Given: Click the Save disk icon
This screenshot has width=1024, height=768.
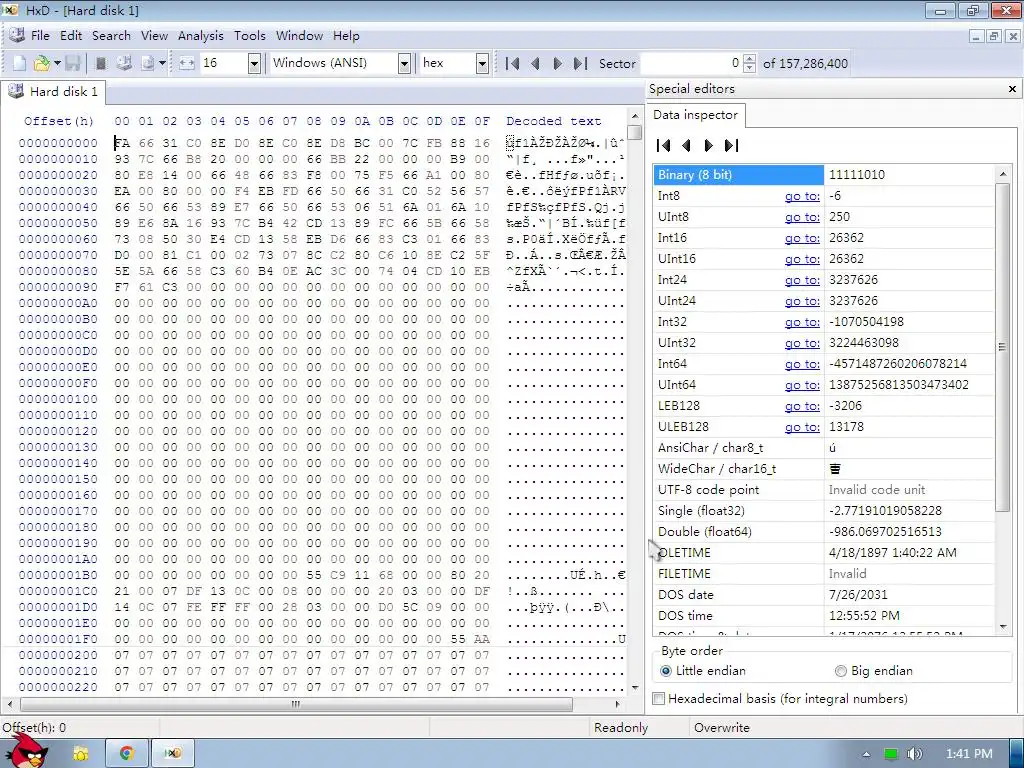Looking at the screenshot, I should coord(72,63).
